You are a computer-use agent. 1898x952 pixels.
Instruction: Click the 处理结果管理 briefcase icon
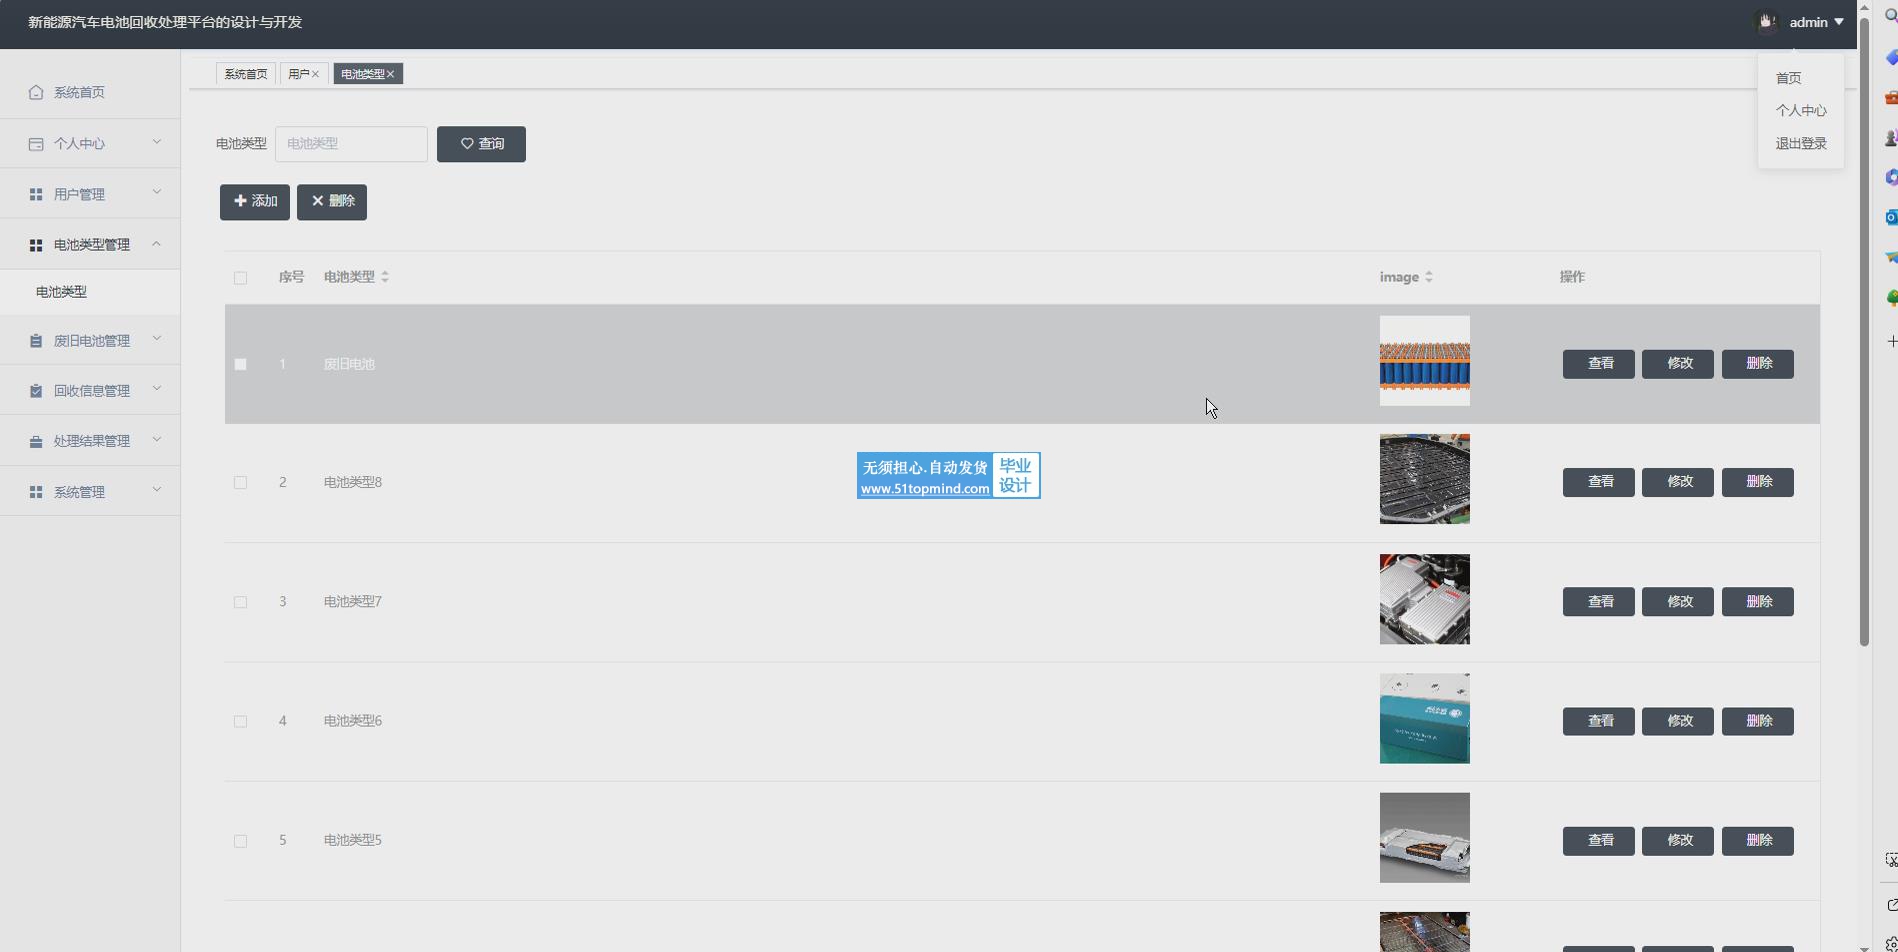(36, 441)
